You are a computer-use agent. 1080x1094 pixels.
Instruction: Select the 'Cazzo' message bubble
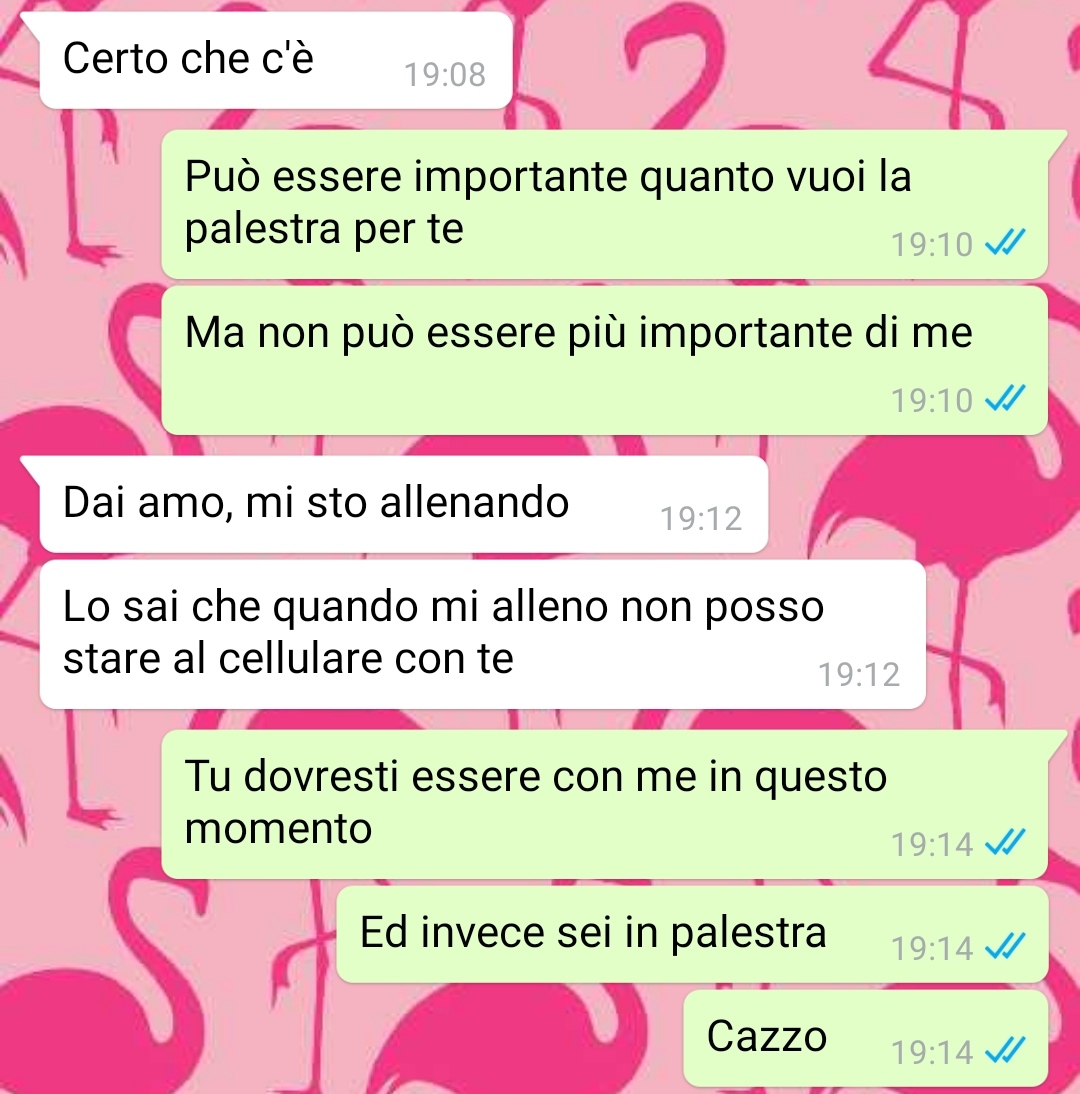pos(865,1038)
